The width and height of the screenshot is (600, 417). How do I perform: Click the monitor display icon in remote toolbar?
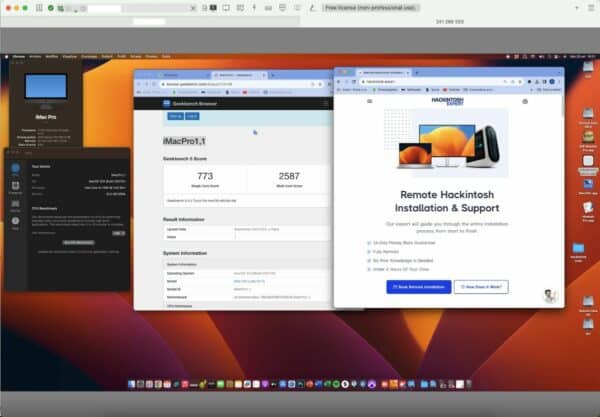[x=226, y=8]
